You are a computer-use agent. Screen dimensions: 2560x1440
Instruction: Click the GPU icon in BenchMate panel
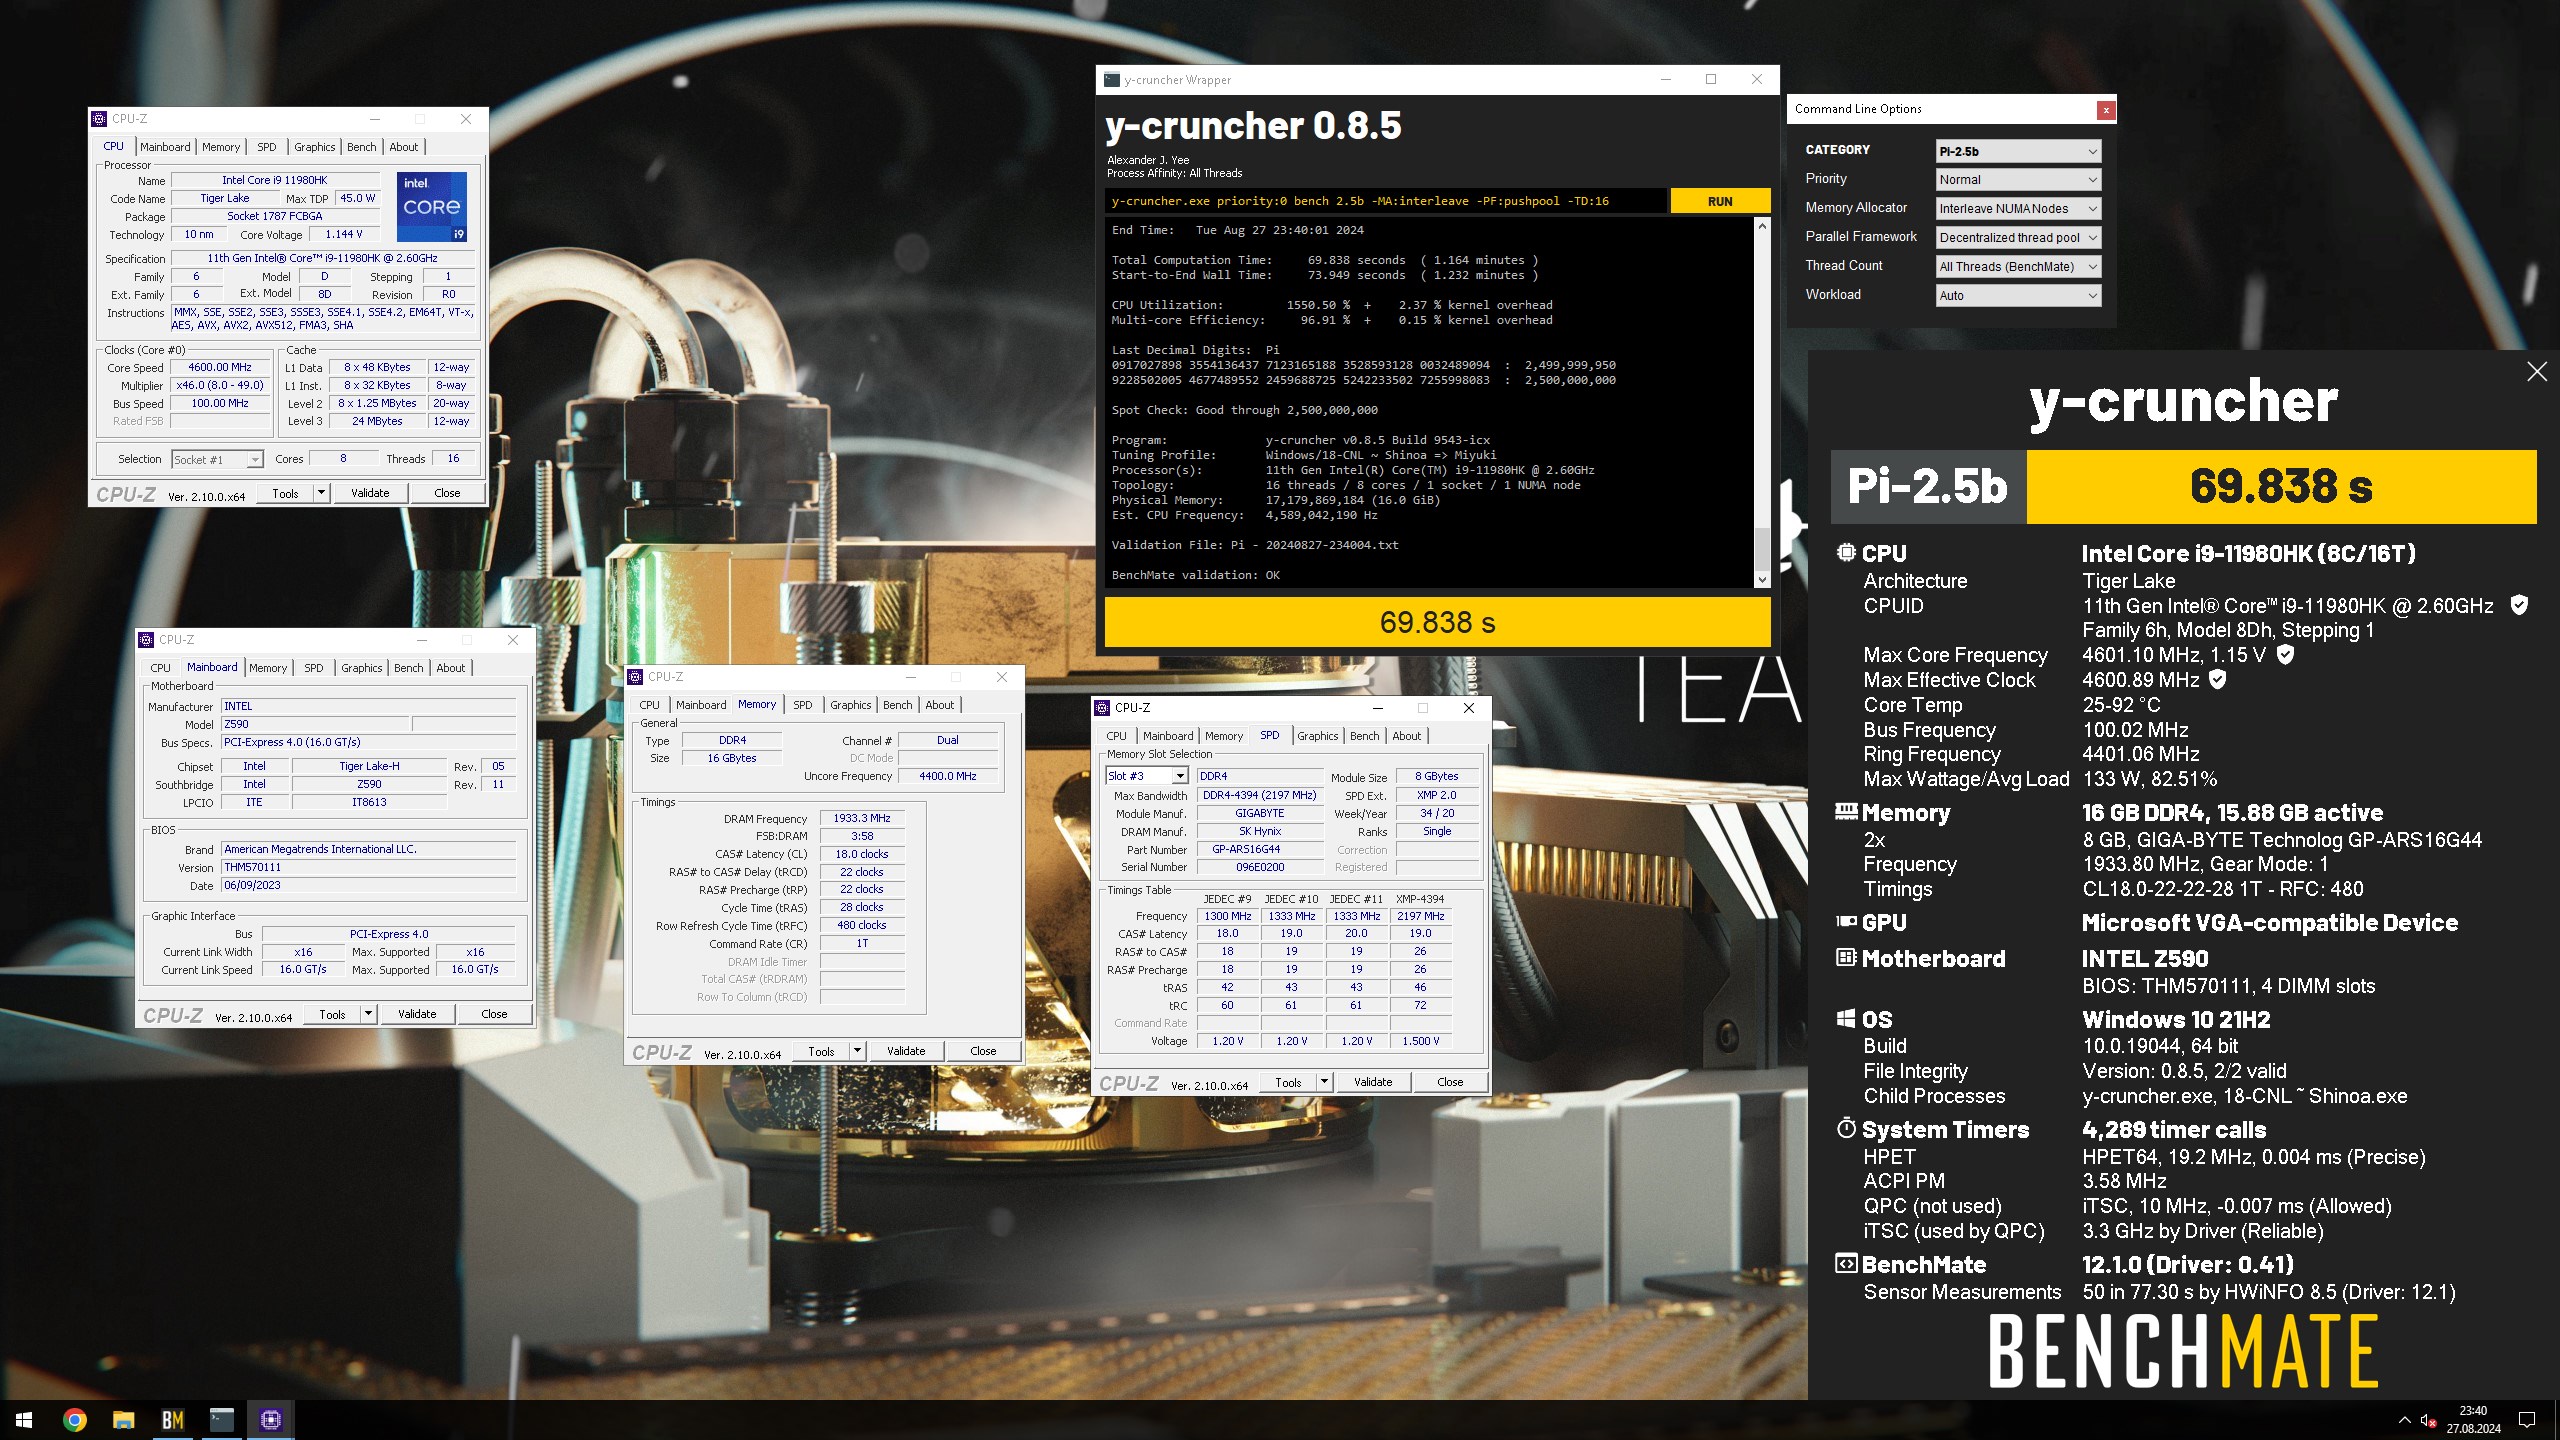1846,922
